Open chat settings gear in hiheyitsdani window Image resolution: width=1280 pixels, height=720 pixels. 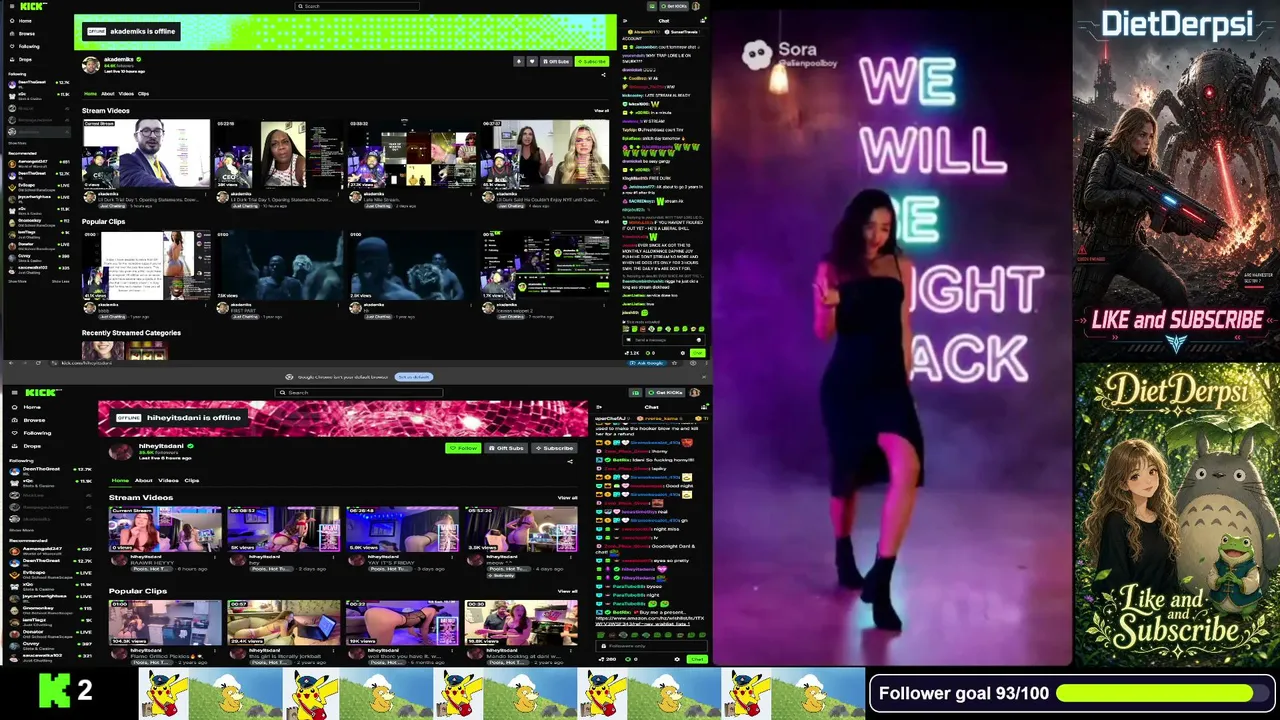[x=677, y=659]
